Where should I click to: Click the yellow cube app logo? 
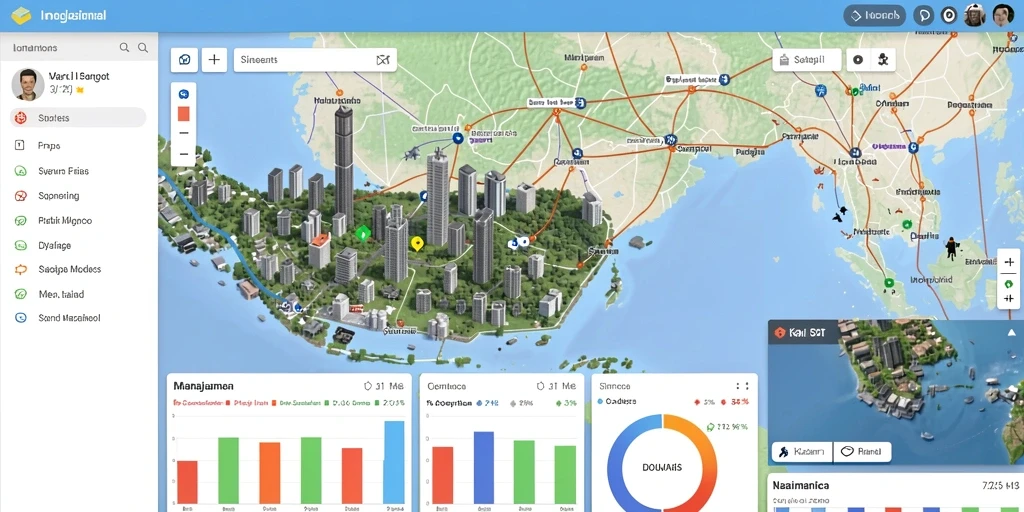[21, 16]
